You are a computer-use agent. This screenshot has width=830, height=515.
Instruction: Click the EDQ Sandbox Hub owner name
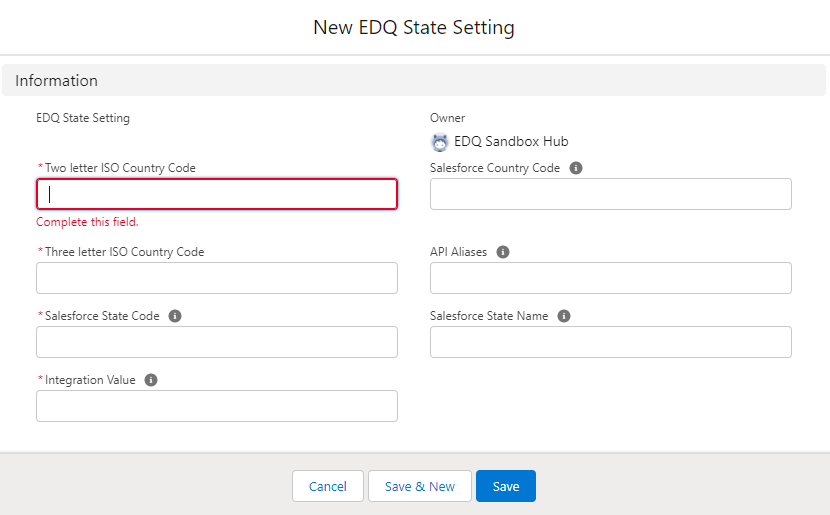click(x=511, y=141)
